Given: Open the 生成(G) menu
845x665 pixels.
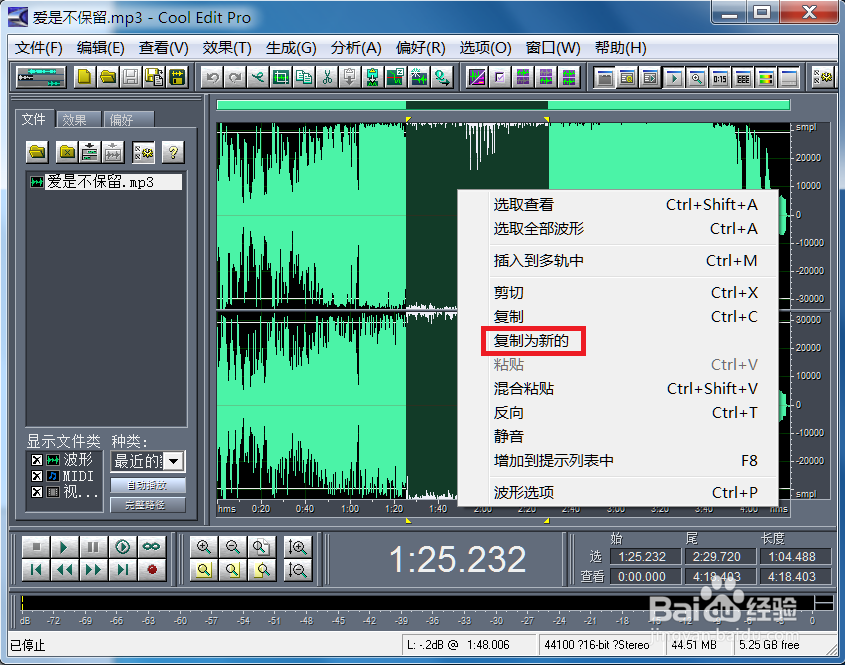Looking at the screenshot, I should click(x=291, y=48).
